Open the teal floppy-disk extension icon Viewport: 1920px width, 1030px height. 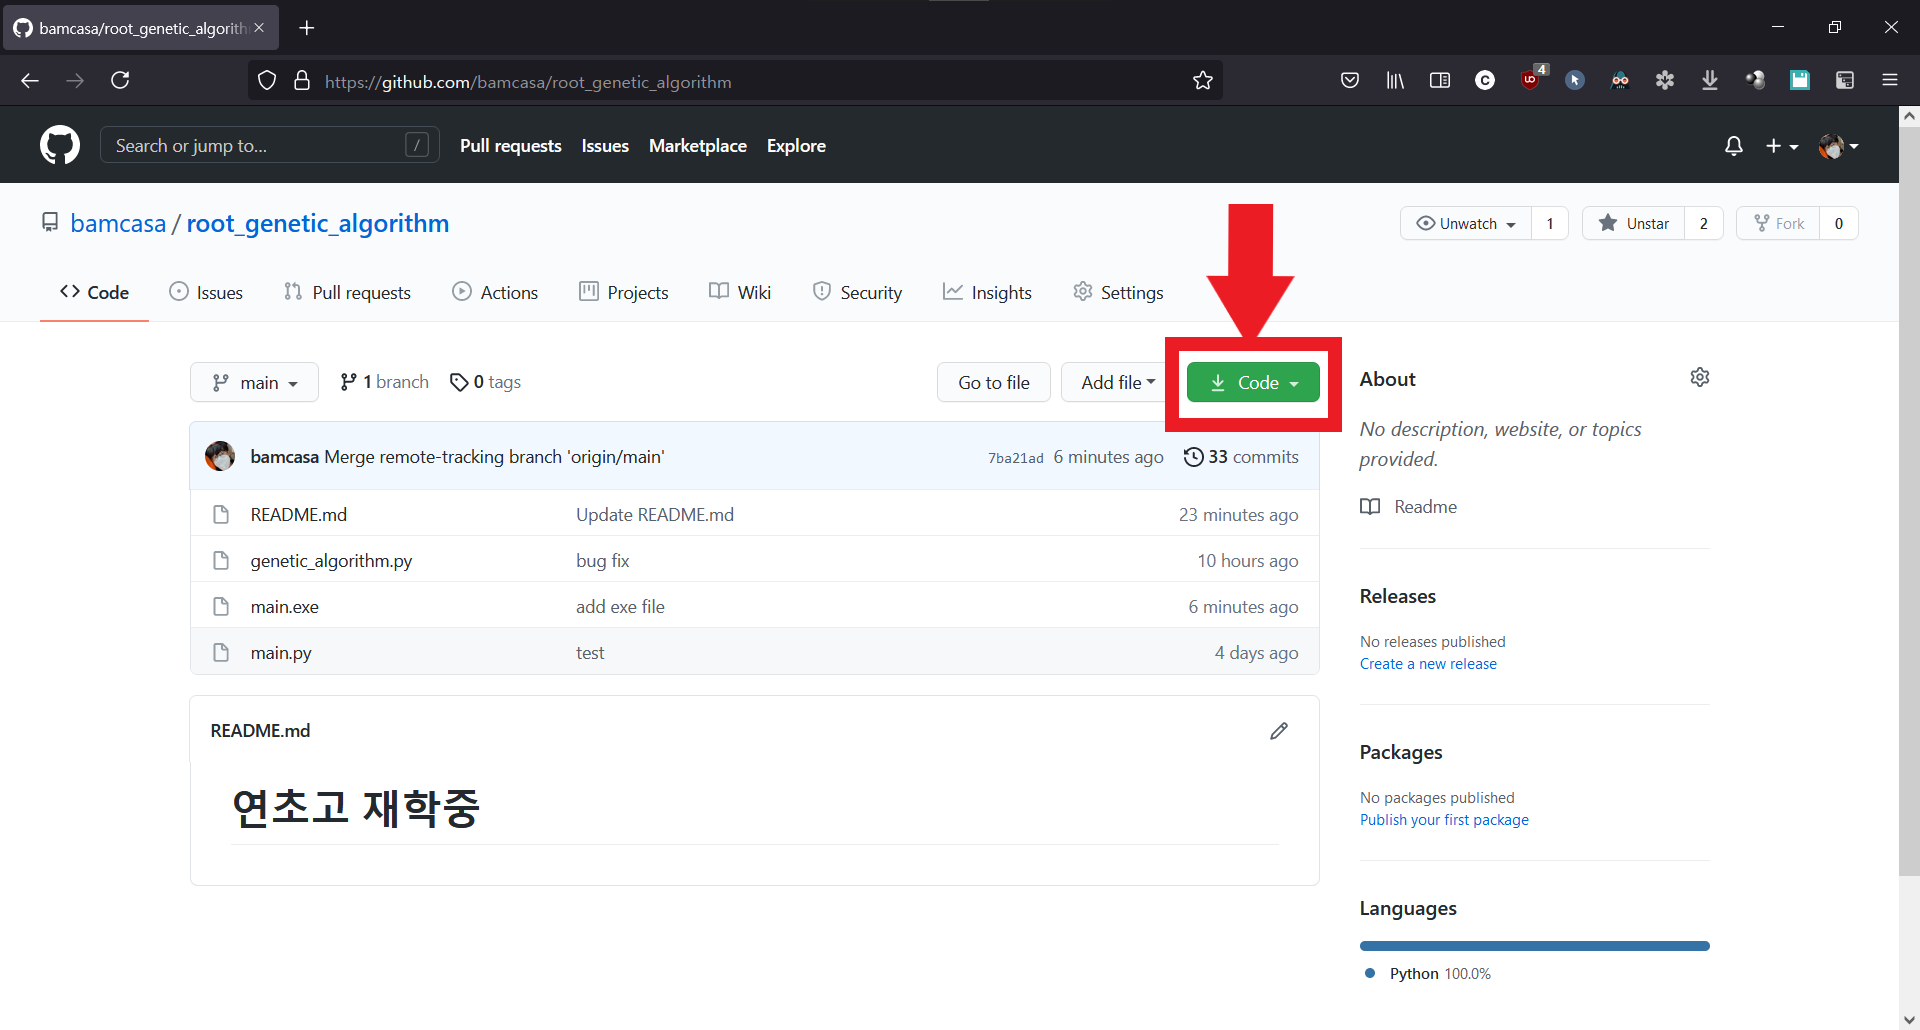pyautogui.click(x=1800, y=80)
